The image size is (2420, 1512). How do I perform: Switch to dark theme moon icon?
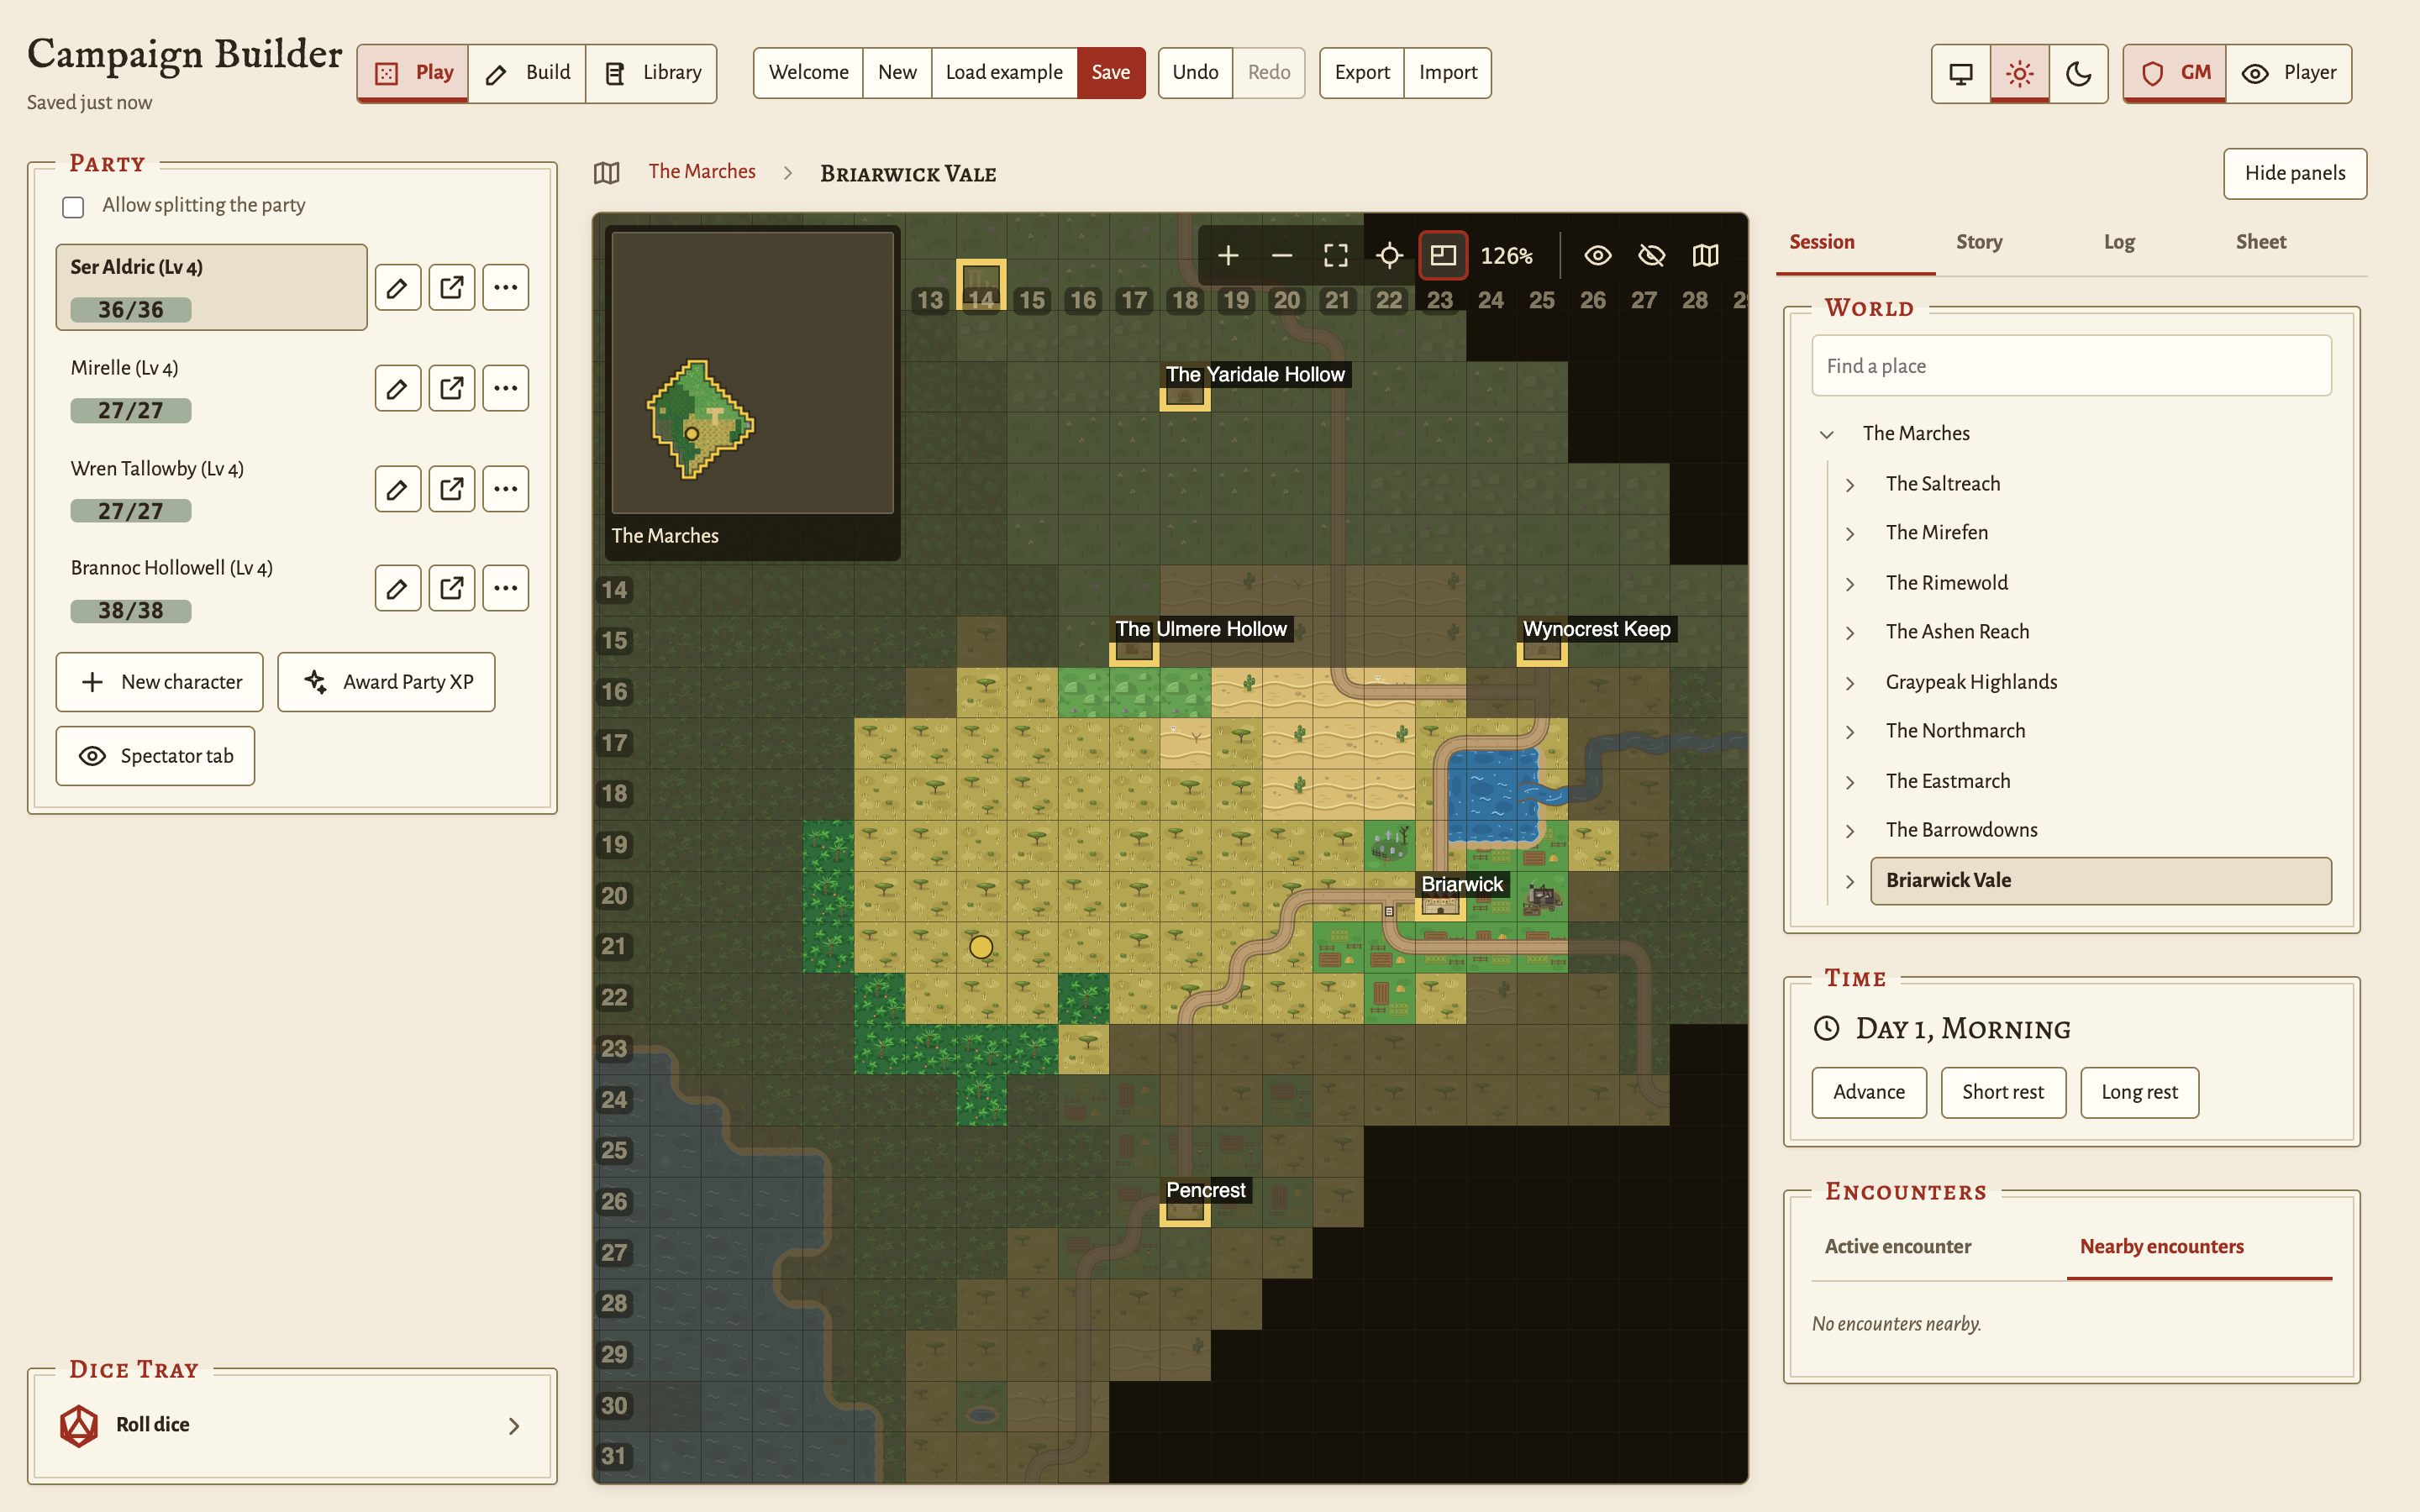(2079, 73)
